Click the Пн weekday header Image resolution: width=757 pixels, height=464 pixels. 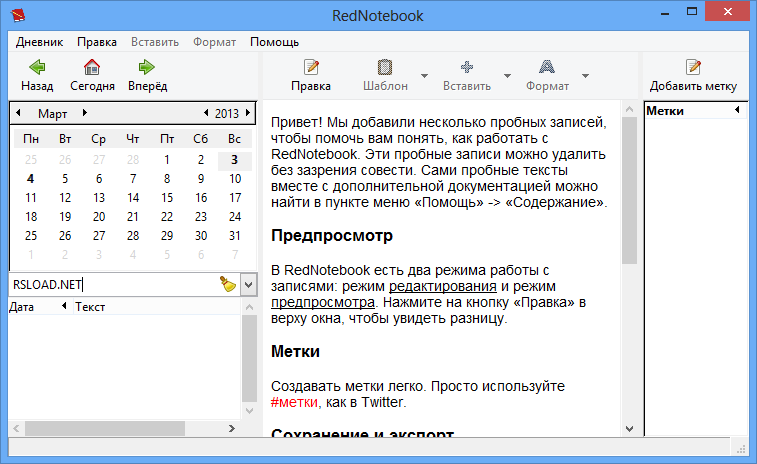pos(30,139)
